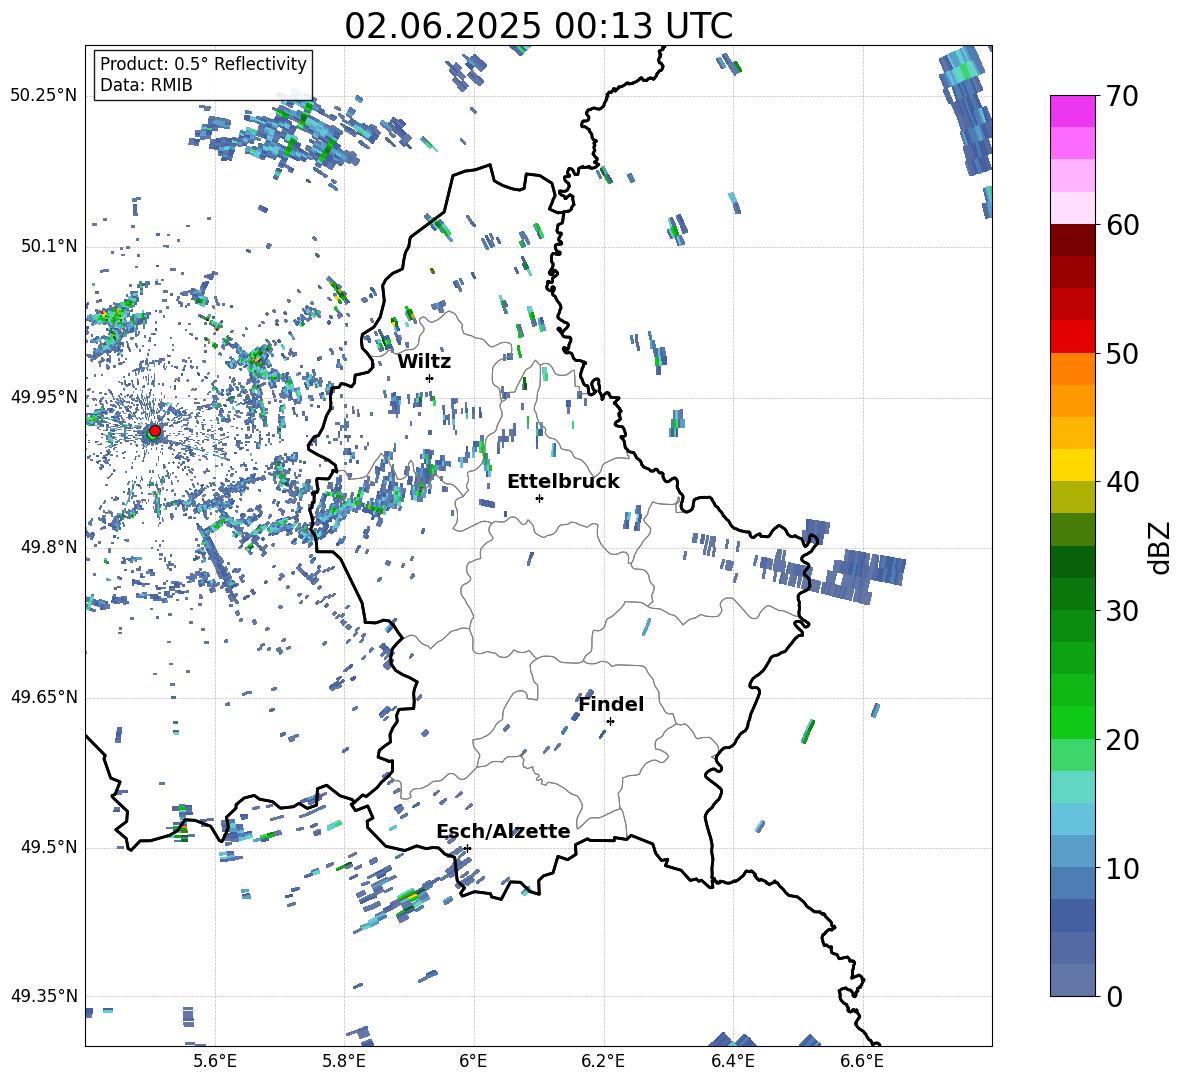Click the Findel city label
This screenshot has width=1184, height=1081.
pyautogui.click(x=611, y=704)
